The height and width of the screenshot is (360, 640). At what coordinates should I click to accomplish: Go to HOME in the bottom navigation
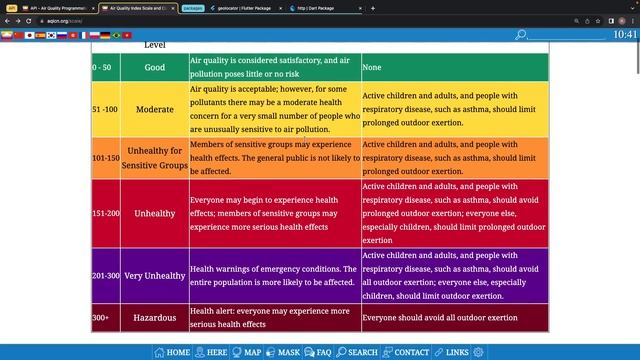[x=172, y=352]
